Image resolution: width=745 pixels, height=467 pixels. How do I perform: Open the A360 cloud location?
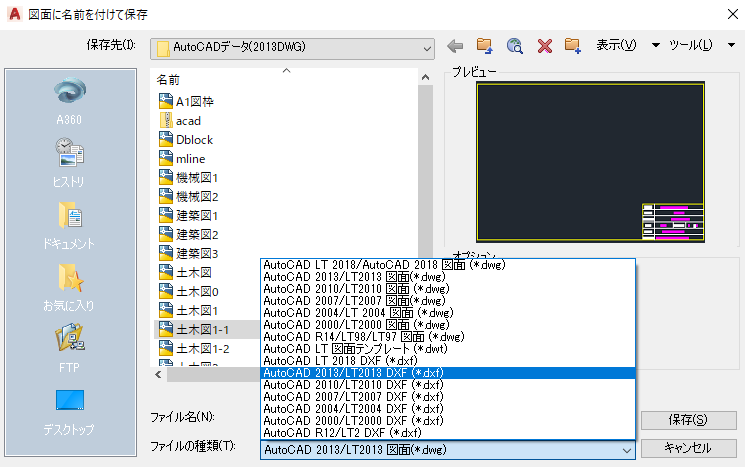pos(69,101)
